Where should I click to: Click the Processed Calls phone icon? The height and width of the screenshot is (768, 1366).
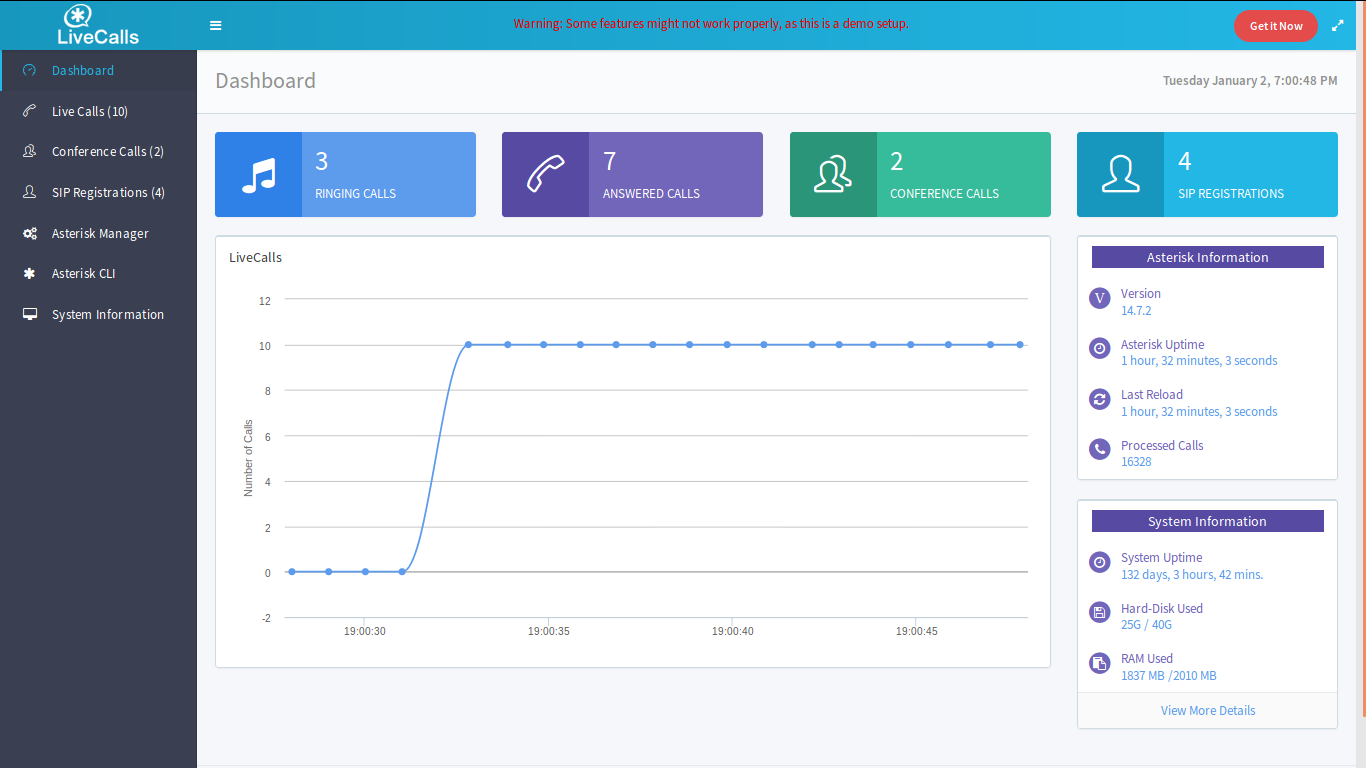pos(1100,449)
